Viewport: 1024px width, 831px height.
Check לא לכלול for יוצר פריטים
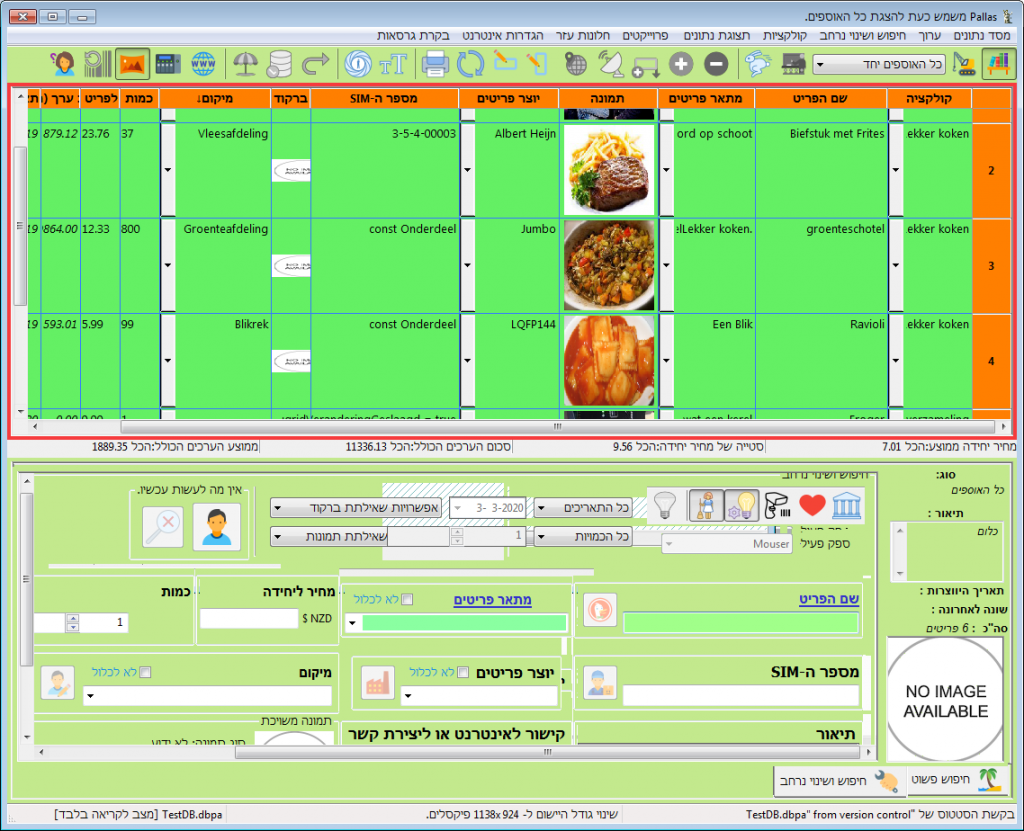click(463, 672)
